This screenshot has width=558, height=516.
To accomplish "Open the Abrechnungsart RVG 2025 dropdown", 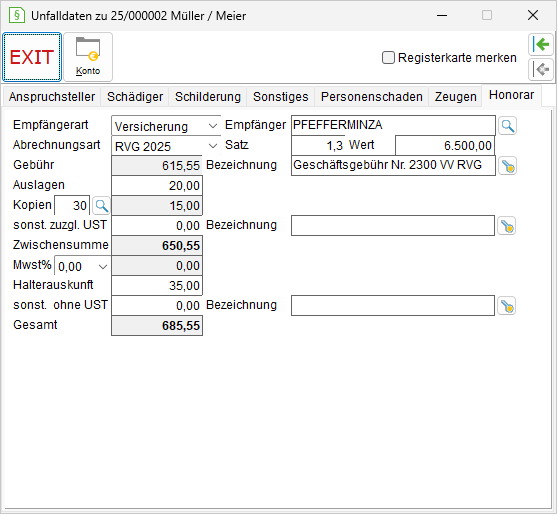I will [x=166, y=146].
